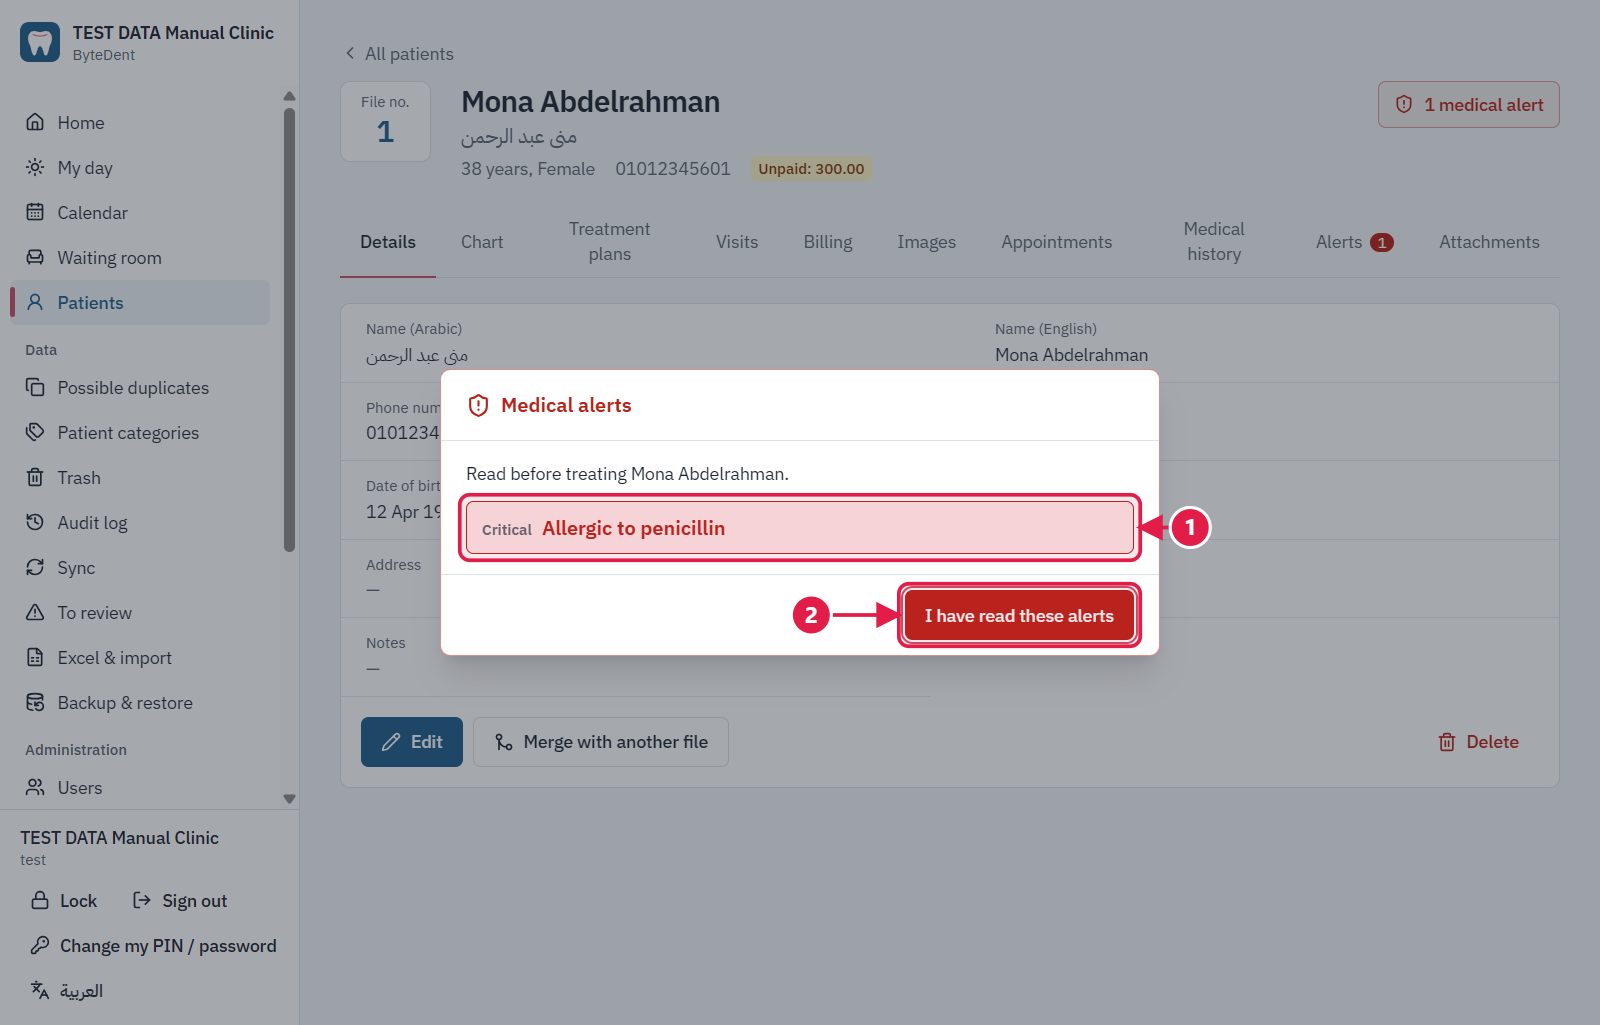This screenshot has width=1600, height=1025.
Task: Open the Medical history tab
Action: tap(1214, 241)
